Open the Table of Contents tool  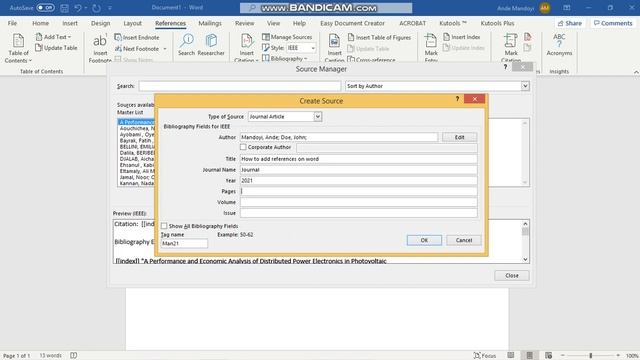[x=18, y=48]
